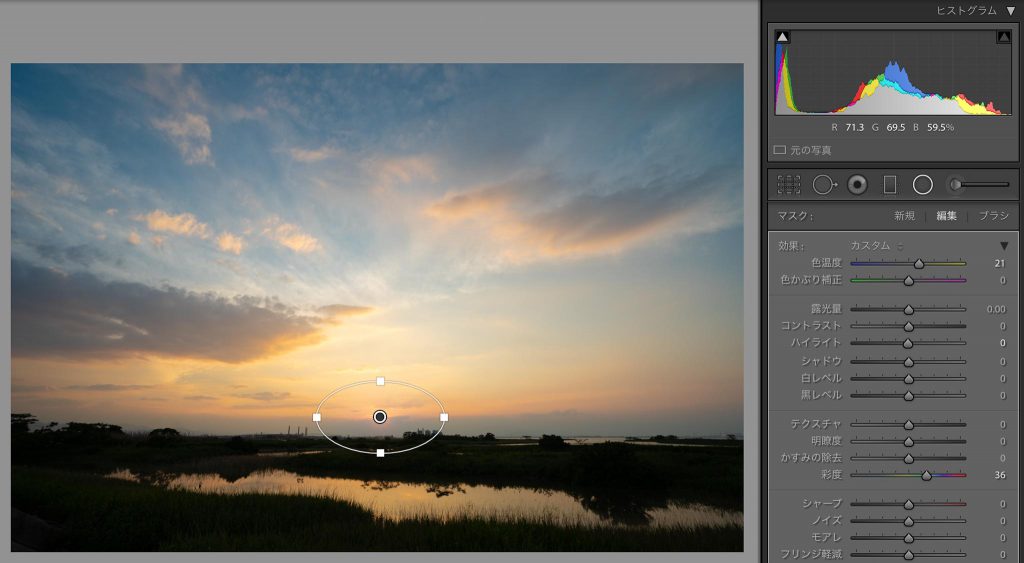Viewport: 1024px width, 563px height.
Task: Click the 白レベル slider track
Action: (x=908, y=378)
